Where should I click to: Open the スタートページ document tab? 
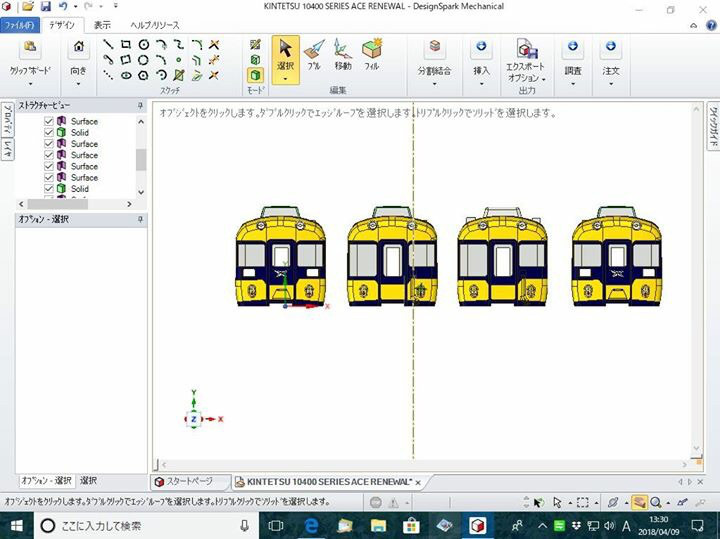pyautogui.click(x=189, y=482)
